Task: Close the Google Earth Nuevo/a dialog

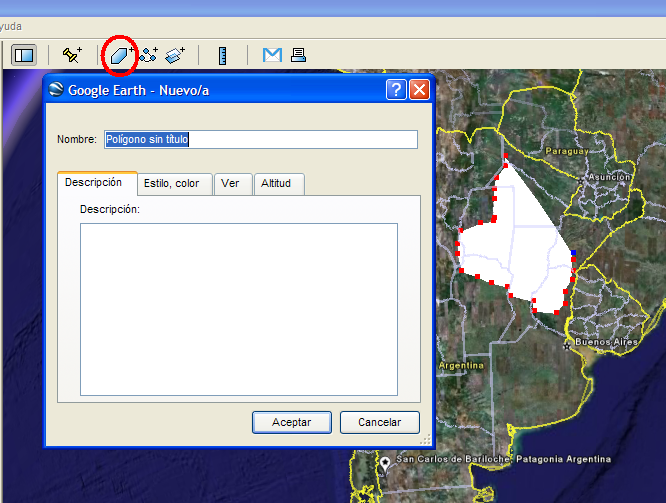Action: [419, 90]
